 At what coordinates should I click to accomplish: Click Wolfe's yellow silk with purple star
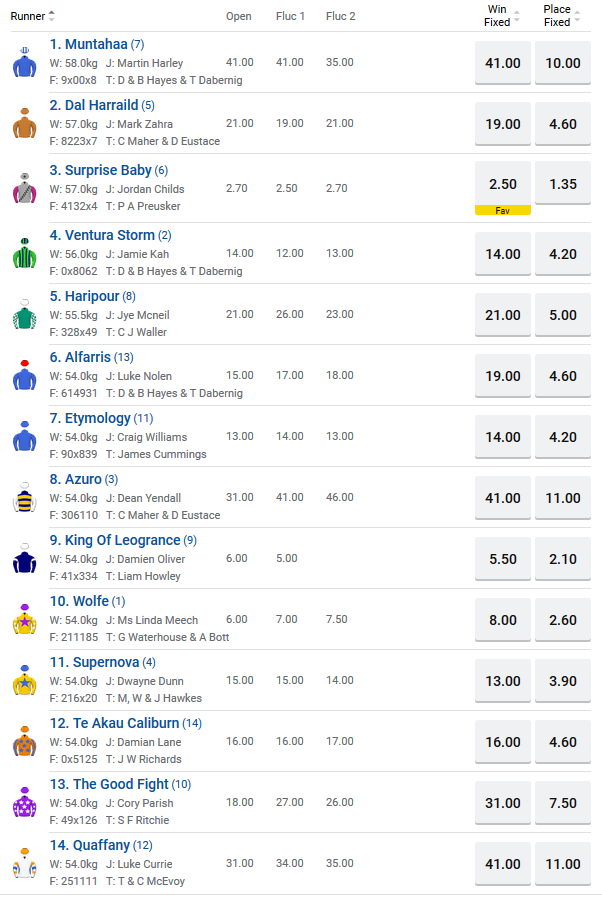[24, 620]
